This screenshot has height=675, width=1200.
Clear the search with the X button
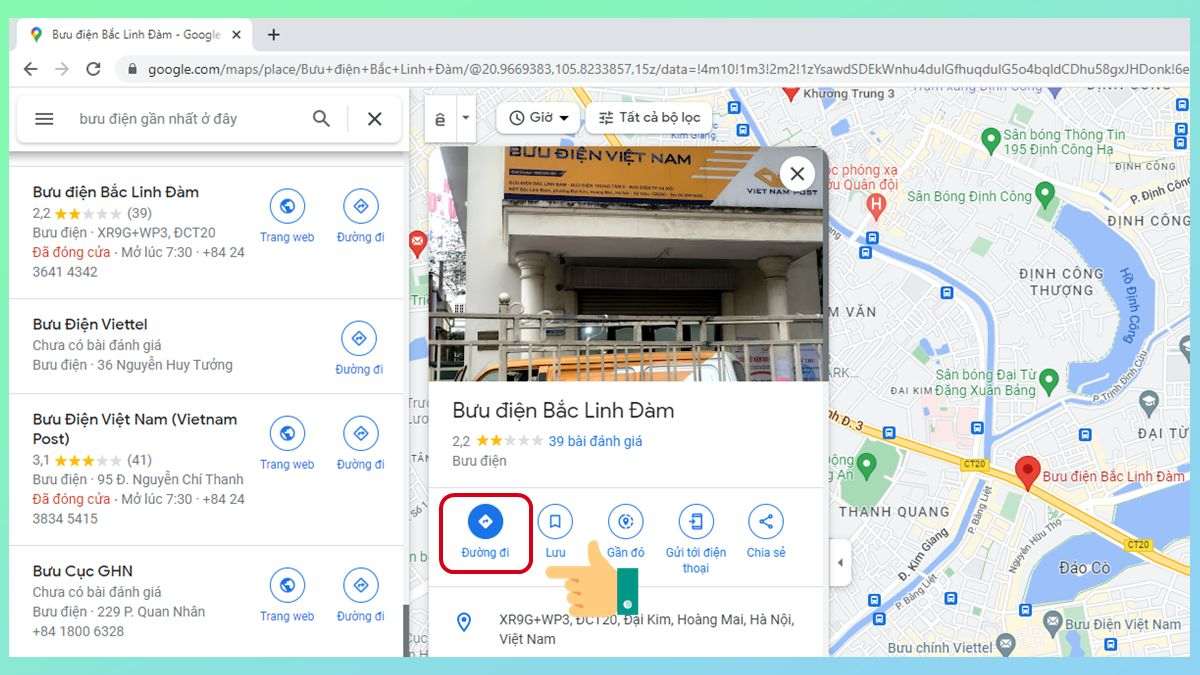(374, 119)
